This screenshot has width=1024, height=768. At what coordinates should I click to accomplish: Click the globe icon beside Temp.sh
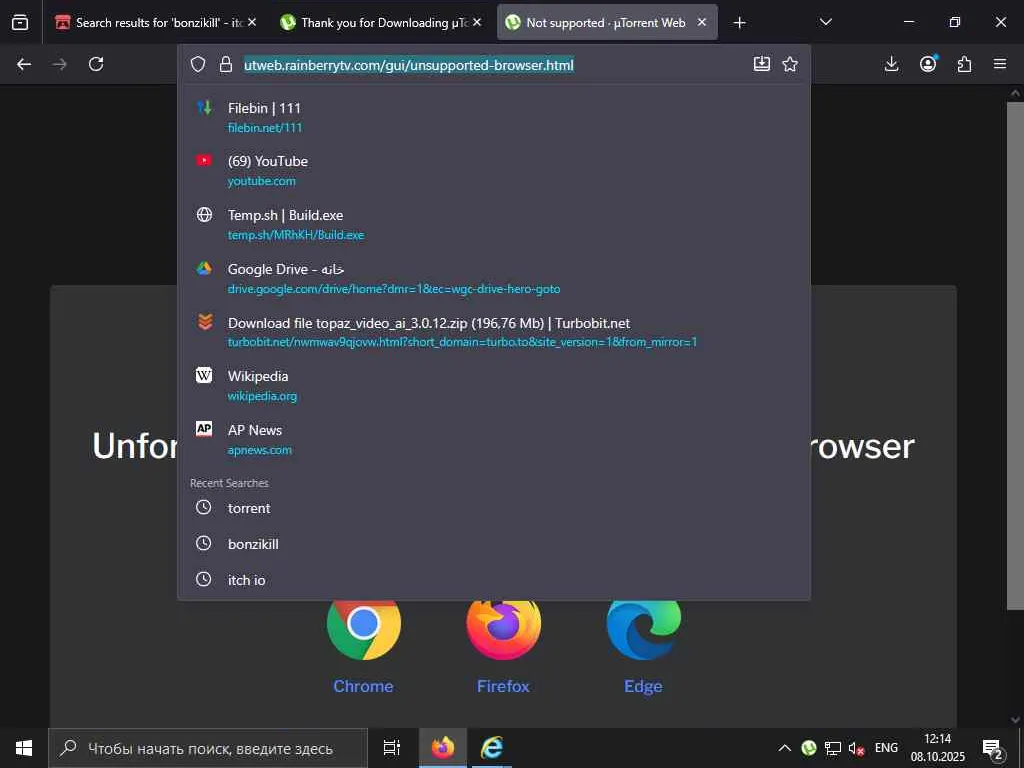[204, 214]
